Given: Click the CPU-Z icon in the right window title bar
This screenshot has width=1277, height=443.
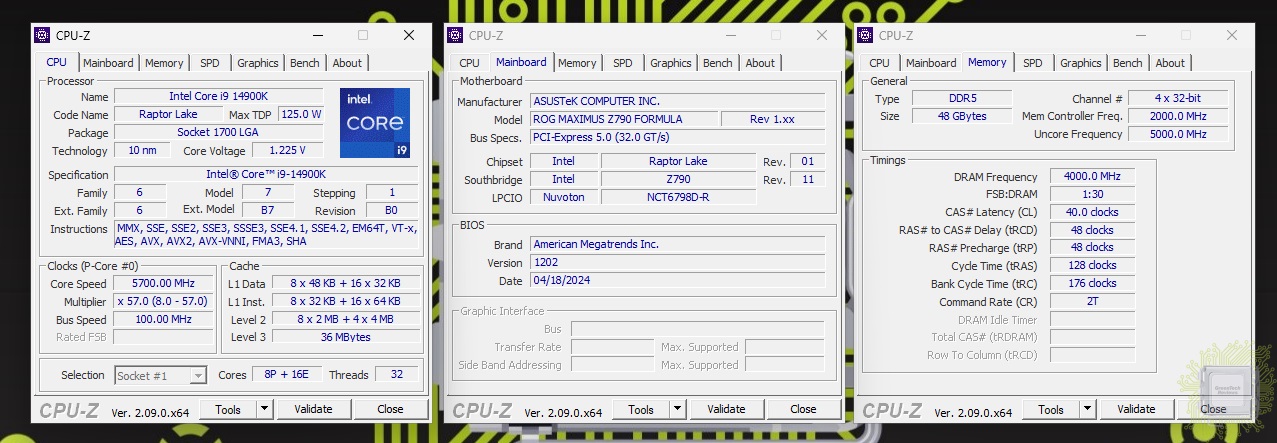Looking at the screenshot, I should click(x=865, y=35).
